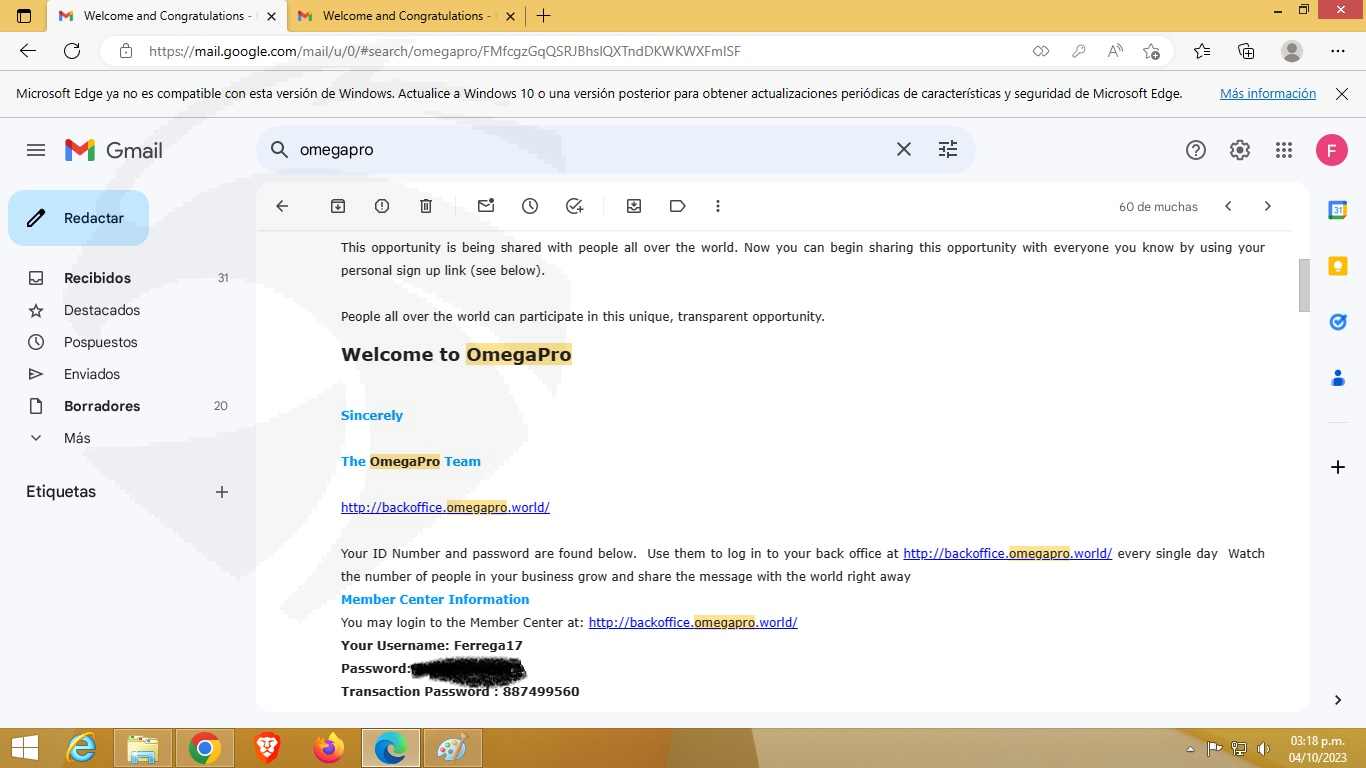The height and width of the screenshot is (768, 1366).
Task: Archive this email
Action: click(x=338, y=206)
